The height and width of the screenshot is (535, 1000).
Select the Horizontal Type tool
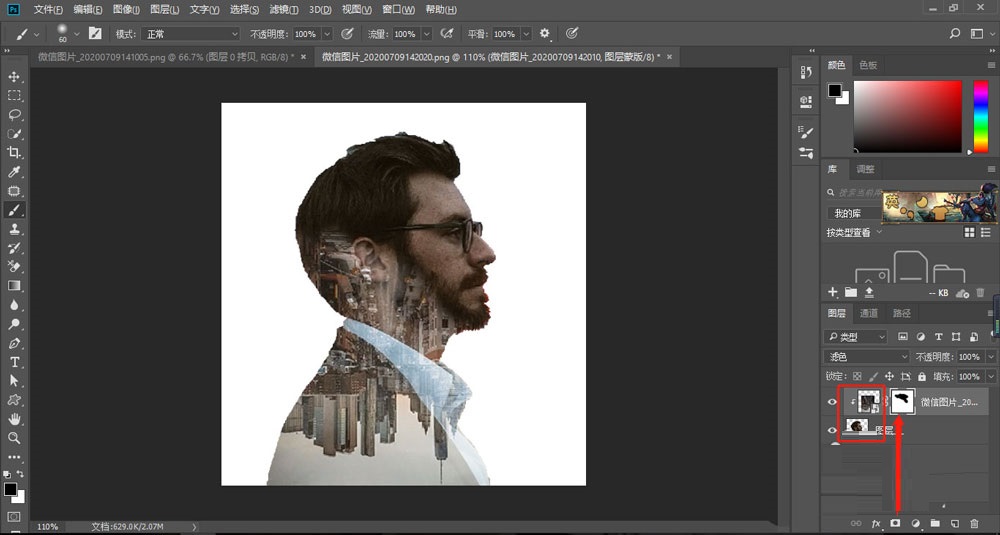click(x=14, y=362)
